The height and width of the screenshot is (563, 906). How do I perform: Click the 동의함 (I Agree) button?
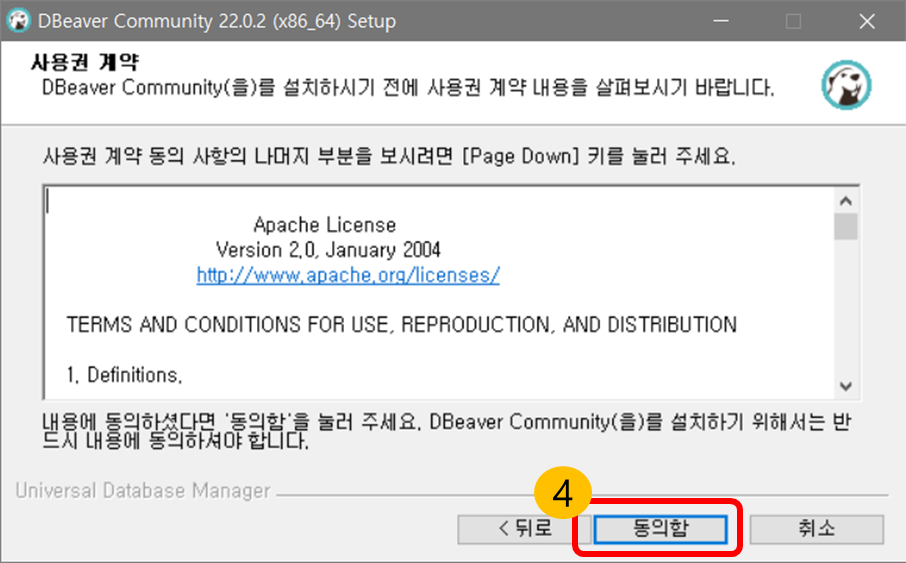click(x=660, y=529)
